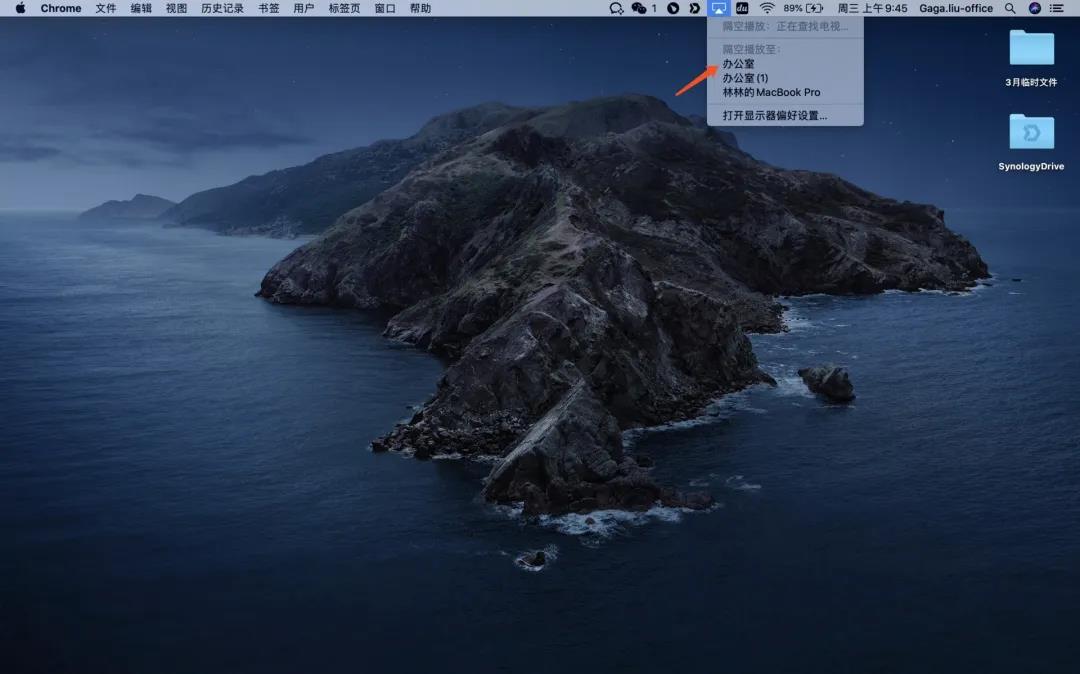Viewport: 1080px width, 674px height.
Task: Open Notification Center list icon
Action: (x=1057, y=8)
